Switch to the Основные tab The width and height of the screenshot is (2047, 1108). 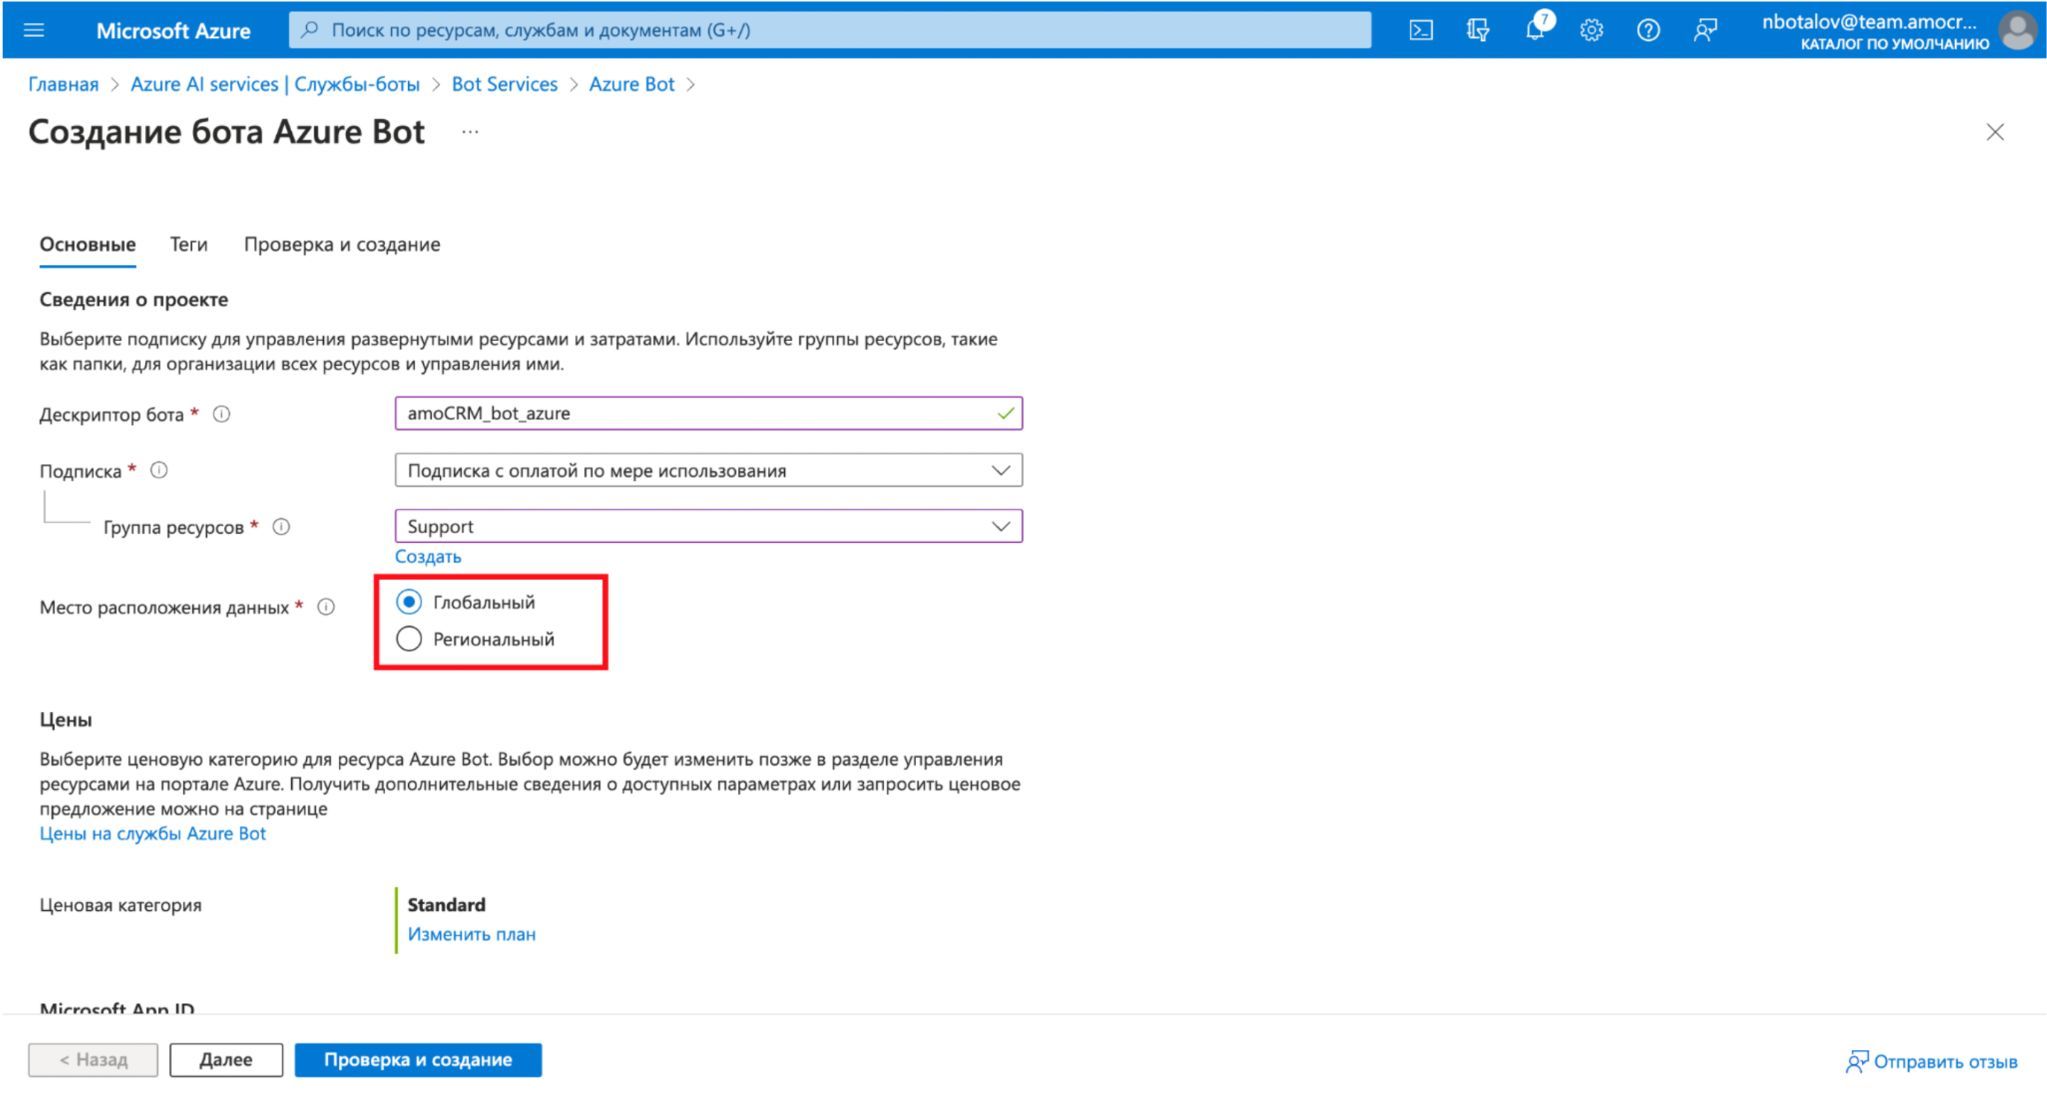[88, 244]
